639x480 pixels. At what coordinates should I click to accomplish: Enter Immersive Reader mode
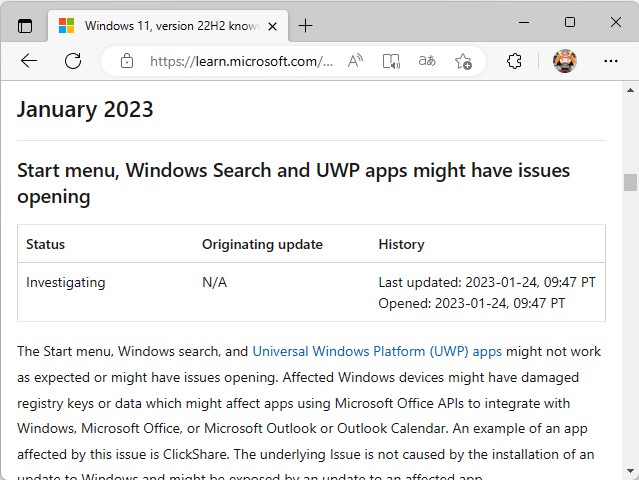tap(391, 61)
